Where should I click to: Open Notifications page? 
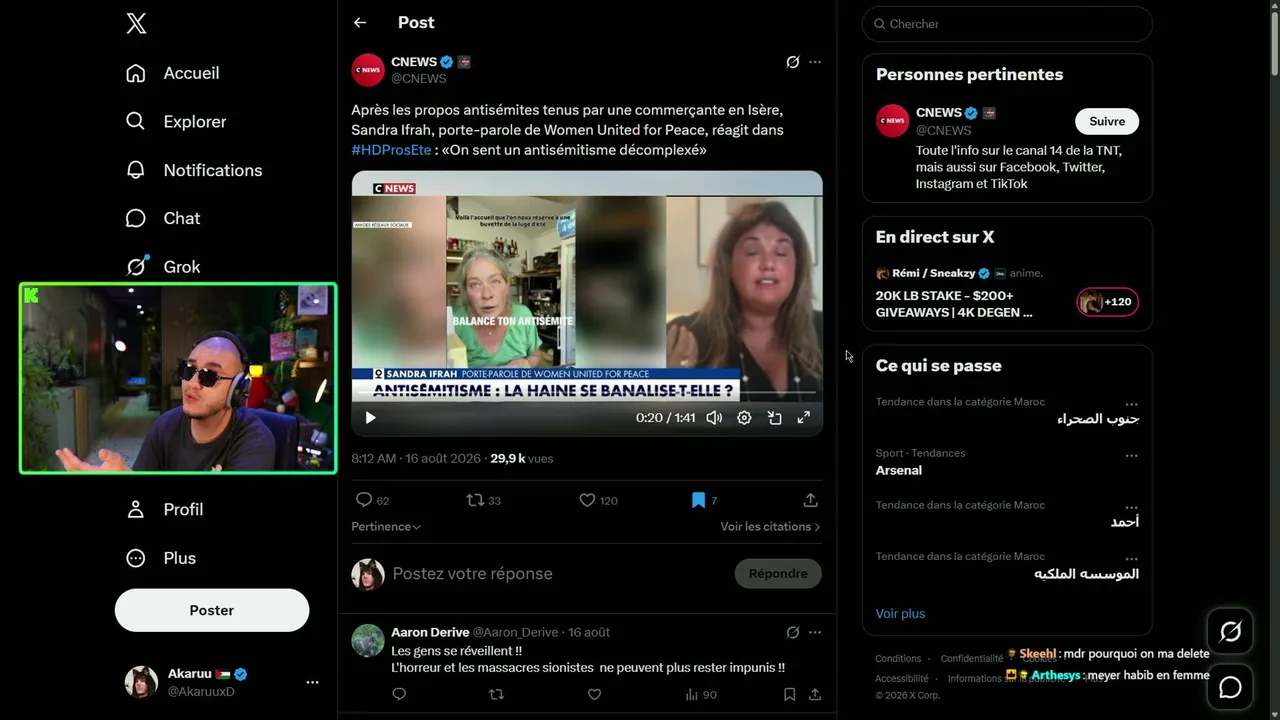[x=194, y=170]
